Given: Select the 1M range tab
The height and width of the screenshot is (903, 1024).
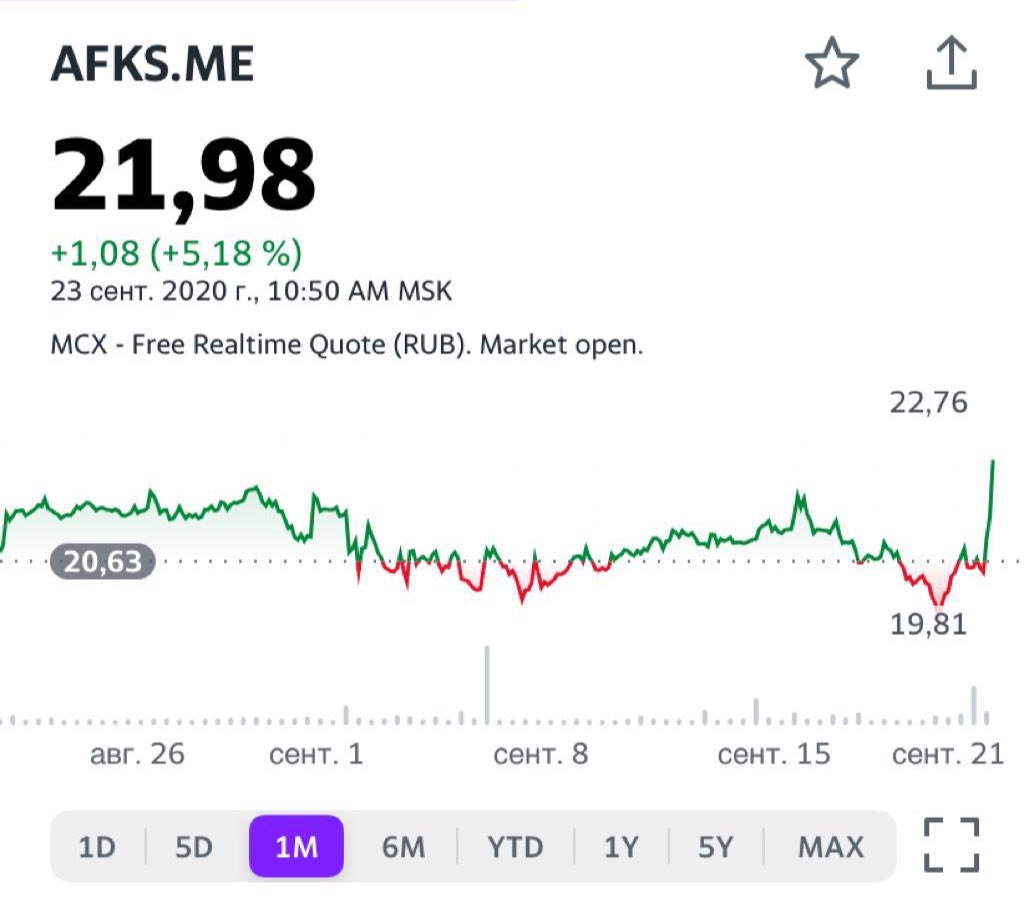Looking at the screenshot, I should (x=296, y=847).
